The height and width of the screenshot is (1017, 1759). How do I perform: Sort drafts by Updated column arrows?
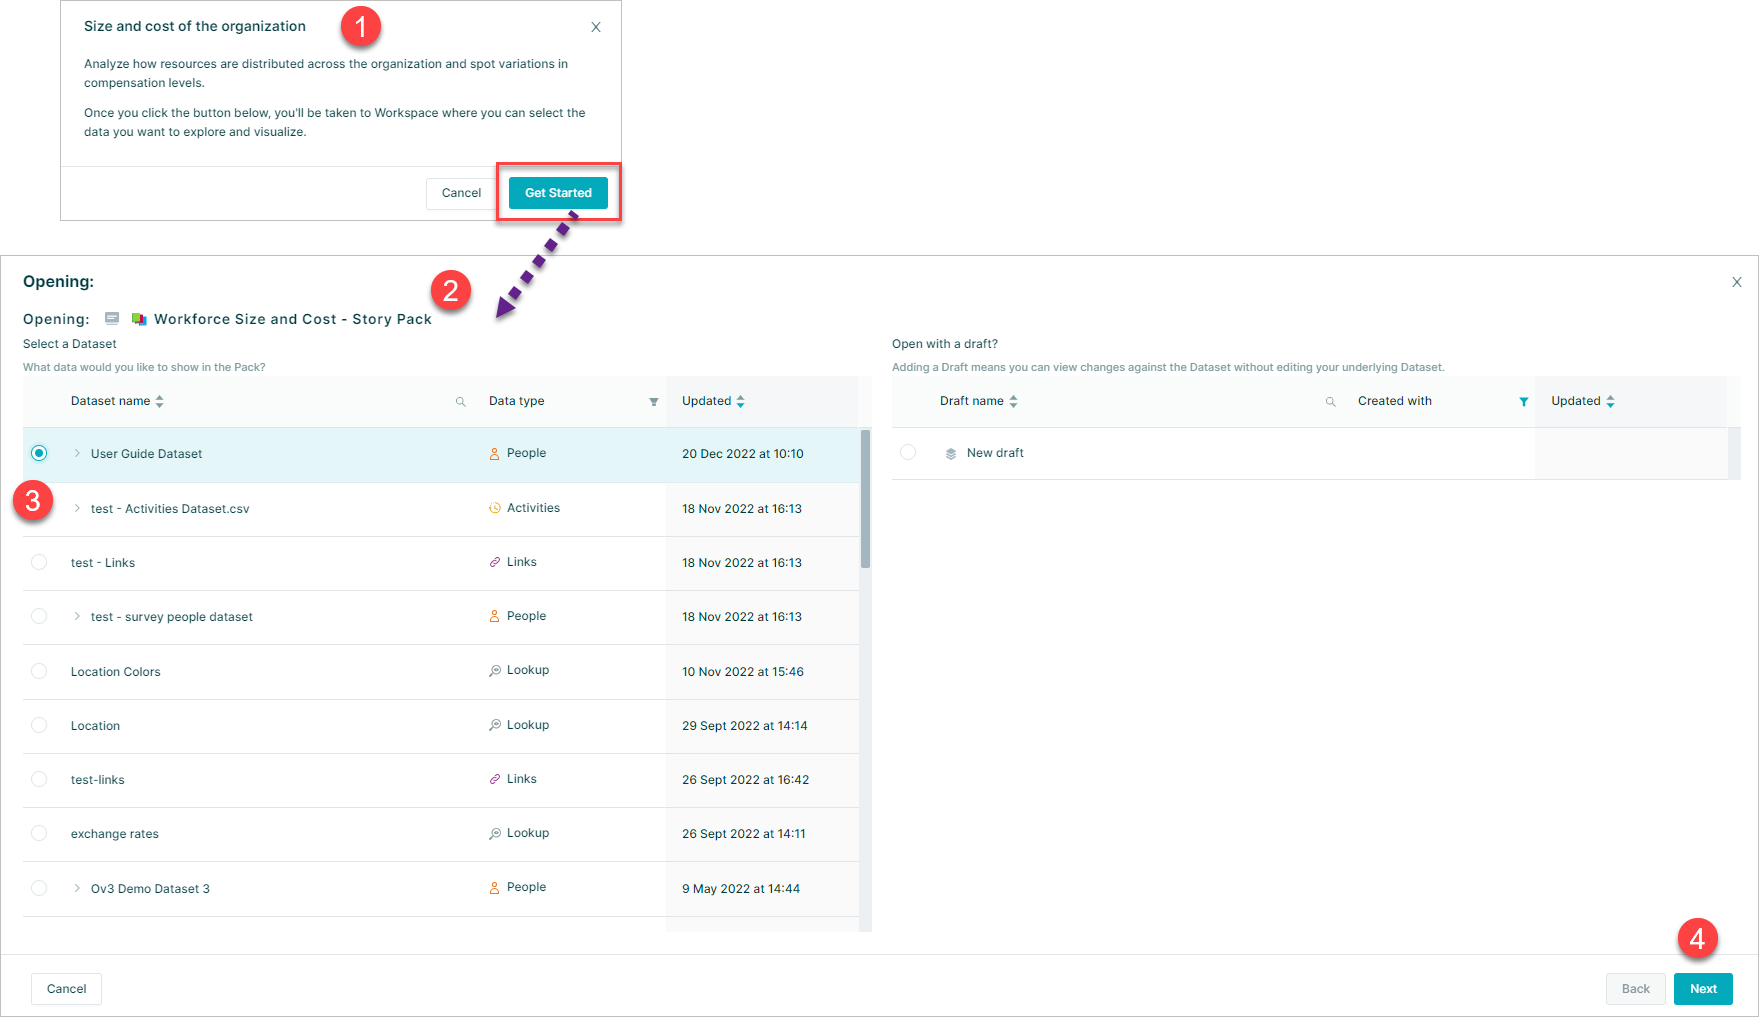point(1610,402)
